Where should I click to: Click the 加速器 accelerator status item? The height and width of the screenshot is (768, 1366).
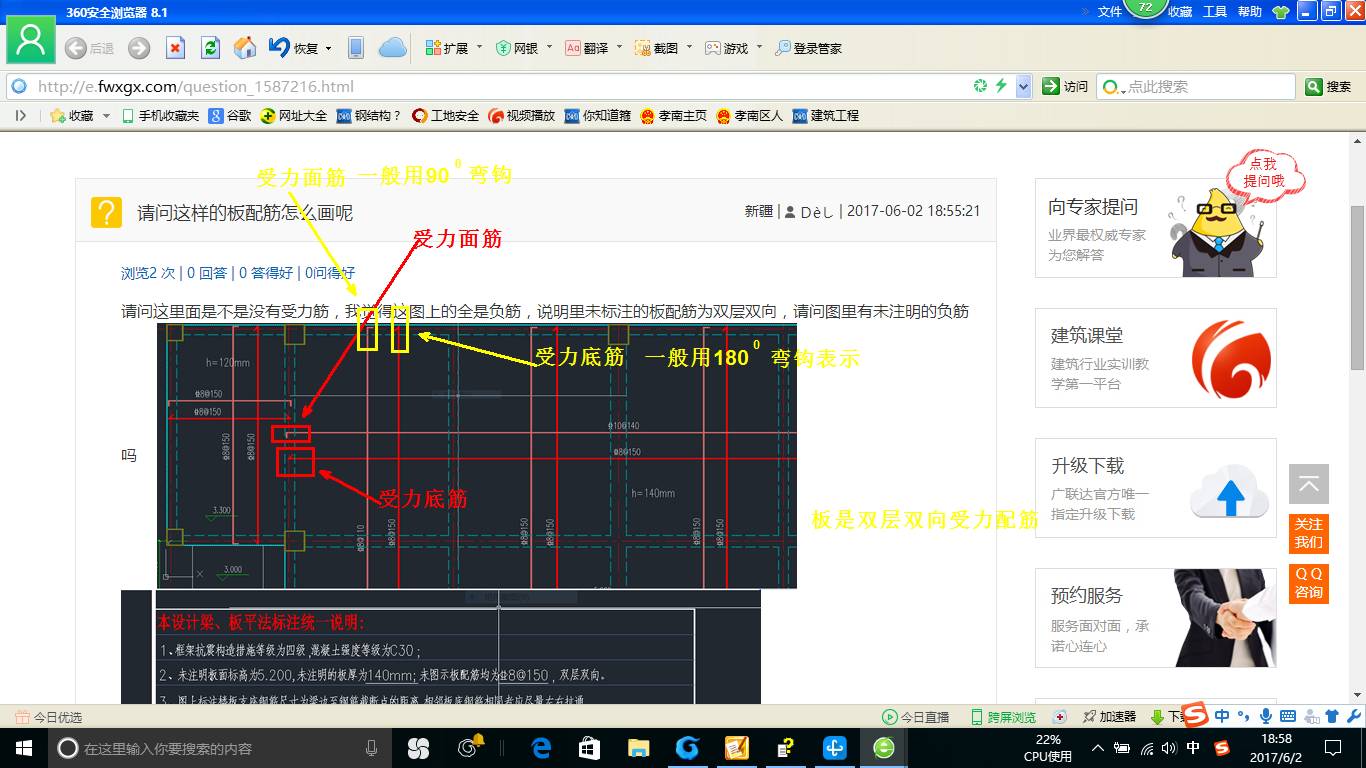(1109, 717)
